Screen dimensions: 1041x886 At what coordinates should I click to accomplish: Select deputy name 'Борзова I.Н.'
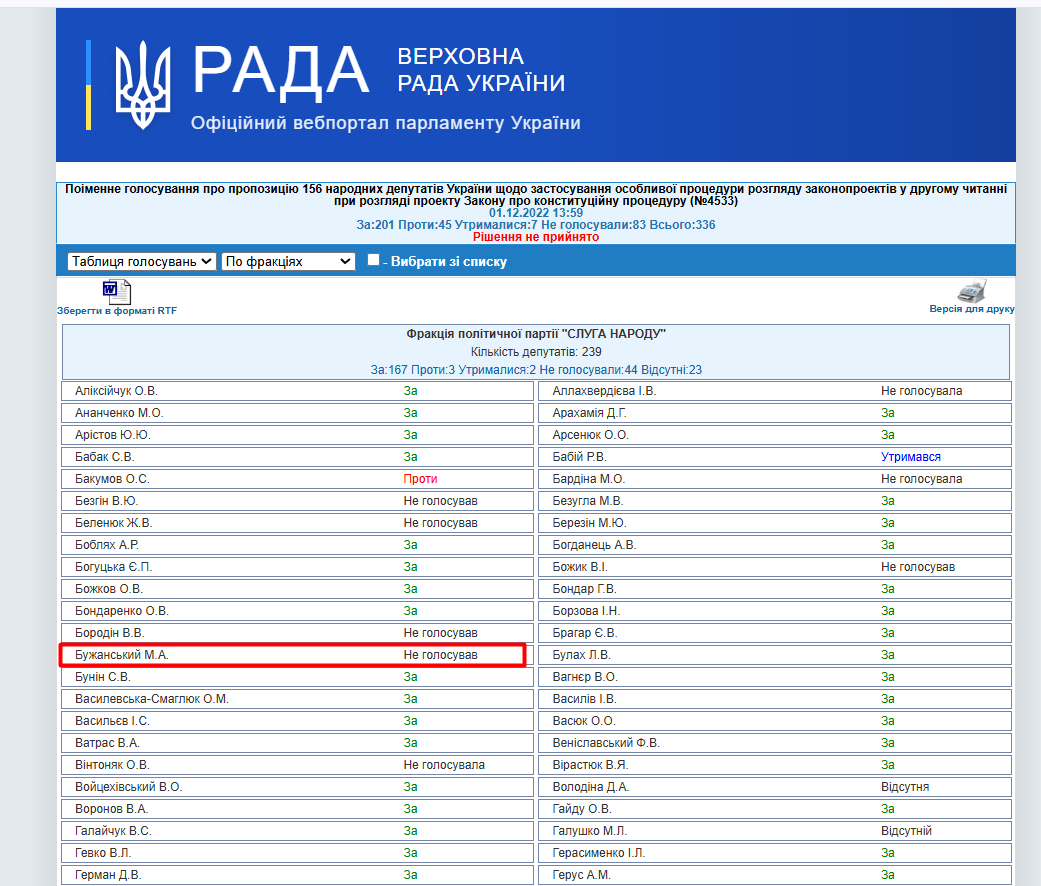[586, 611]
